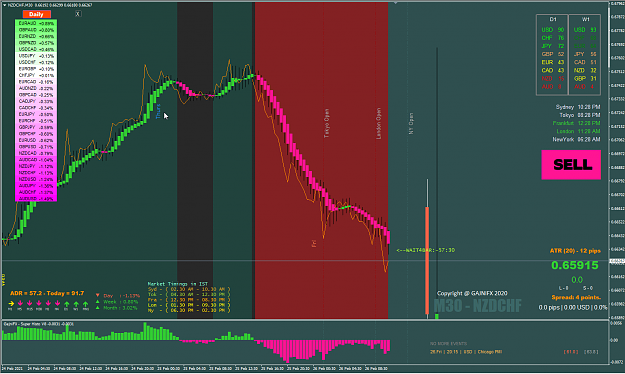The height and width of the screenshot is (374, 625).
Task: Click the London Open vertical marker
Action: tap(378, 123)
